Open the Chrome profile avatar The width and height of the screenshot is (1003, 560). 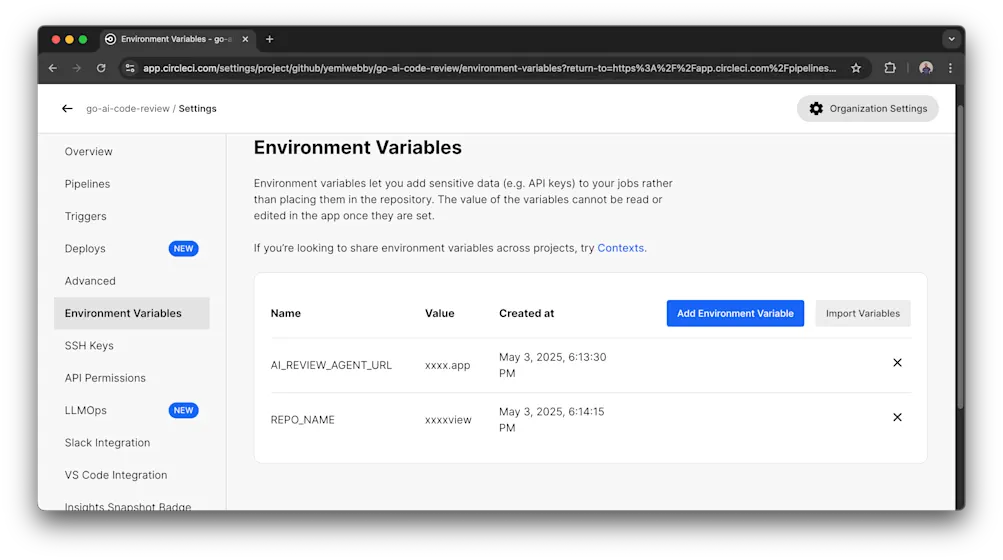point(926,68)
